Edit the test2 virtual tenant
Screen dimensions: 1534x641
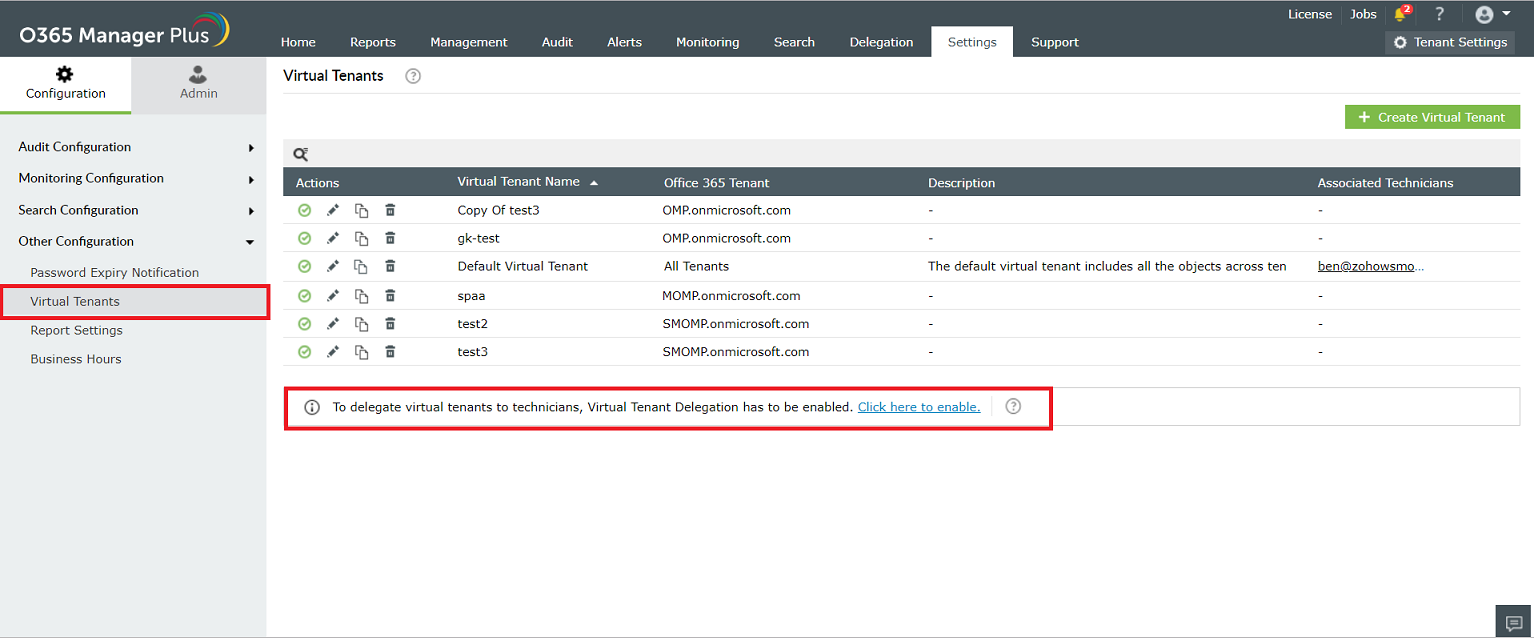(333, 324)
